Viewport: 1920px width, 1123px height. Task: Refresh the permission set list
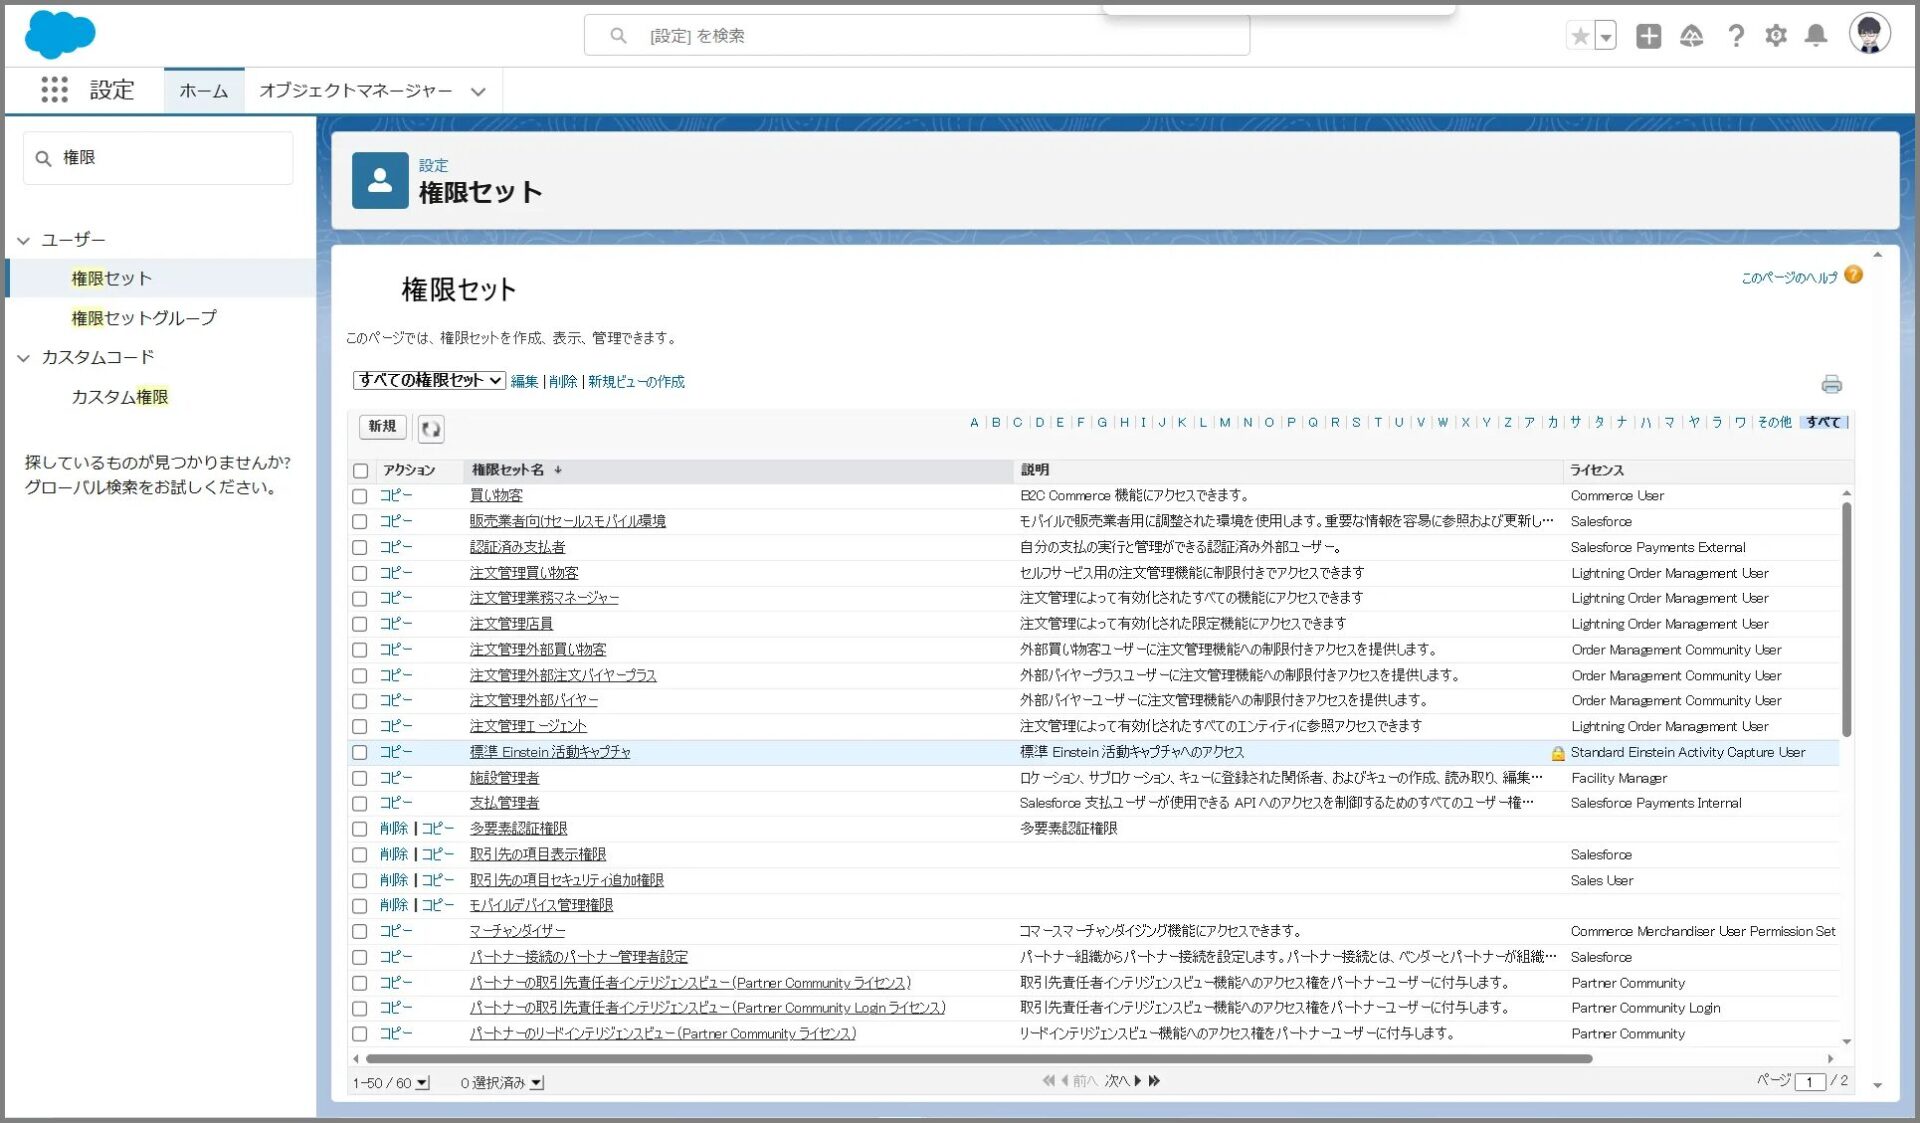(x=431, y=429)
